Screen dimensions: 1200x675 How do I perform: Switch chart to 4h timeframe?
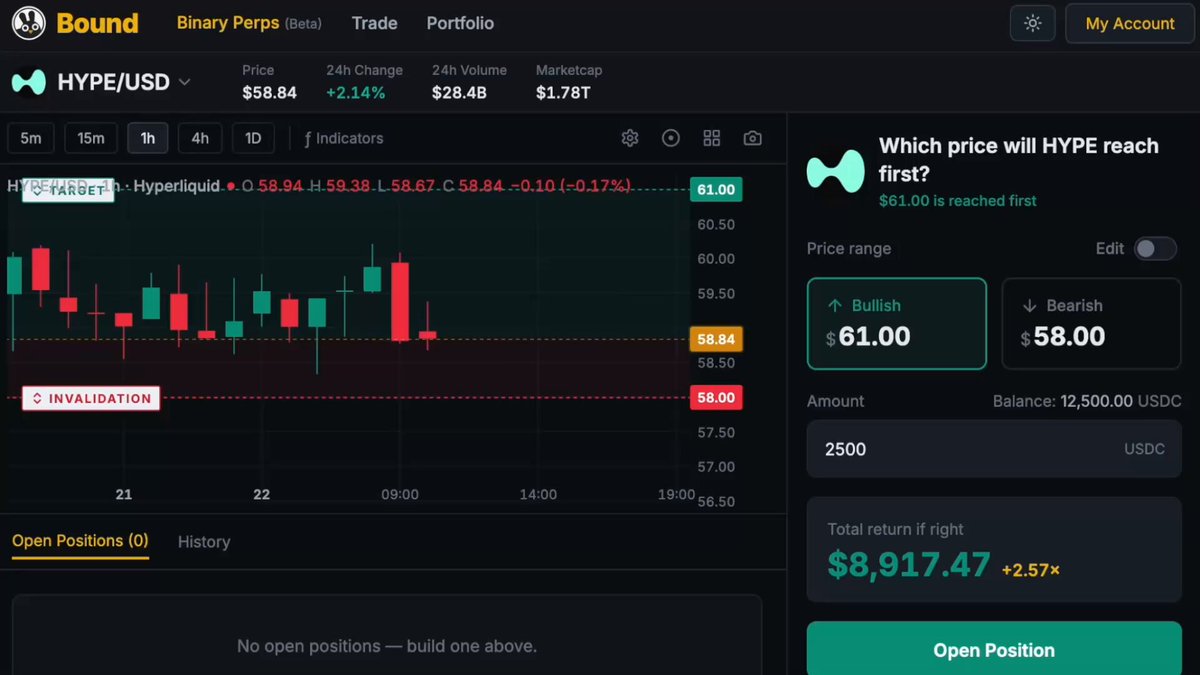200,138
